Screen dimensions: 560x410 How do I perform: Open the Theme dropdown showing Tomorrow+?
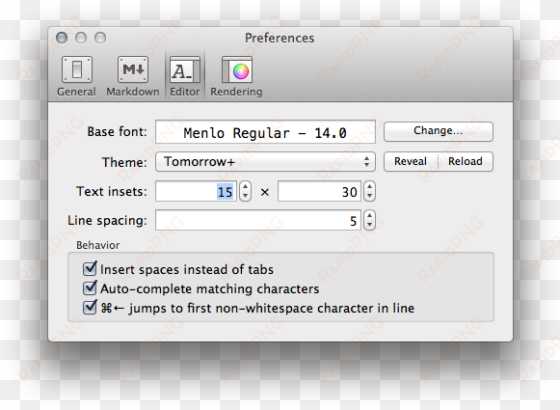(x=265, y=162)
